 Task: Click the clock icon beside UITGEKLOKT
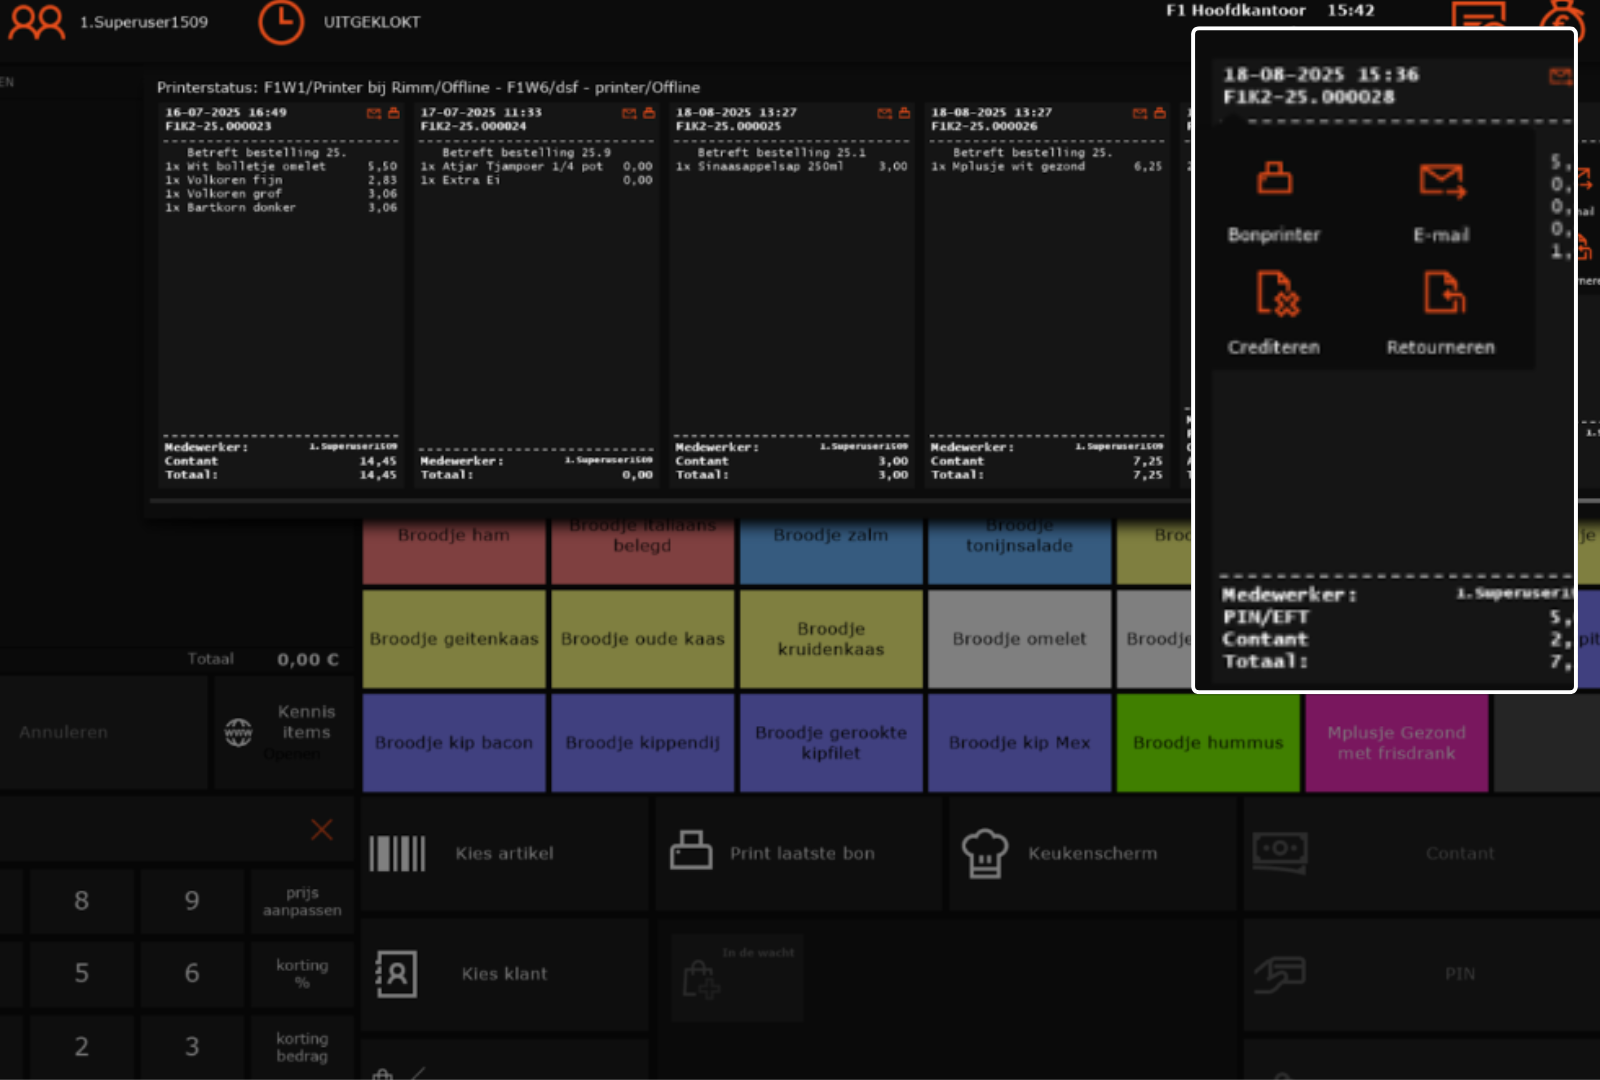281,22
